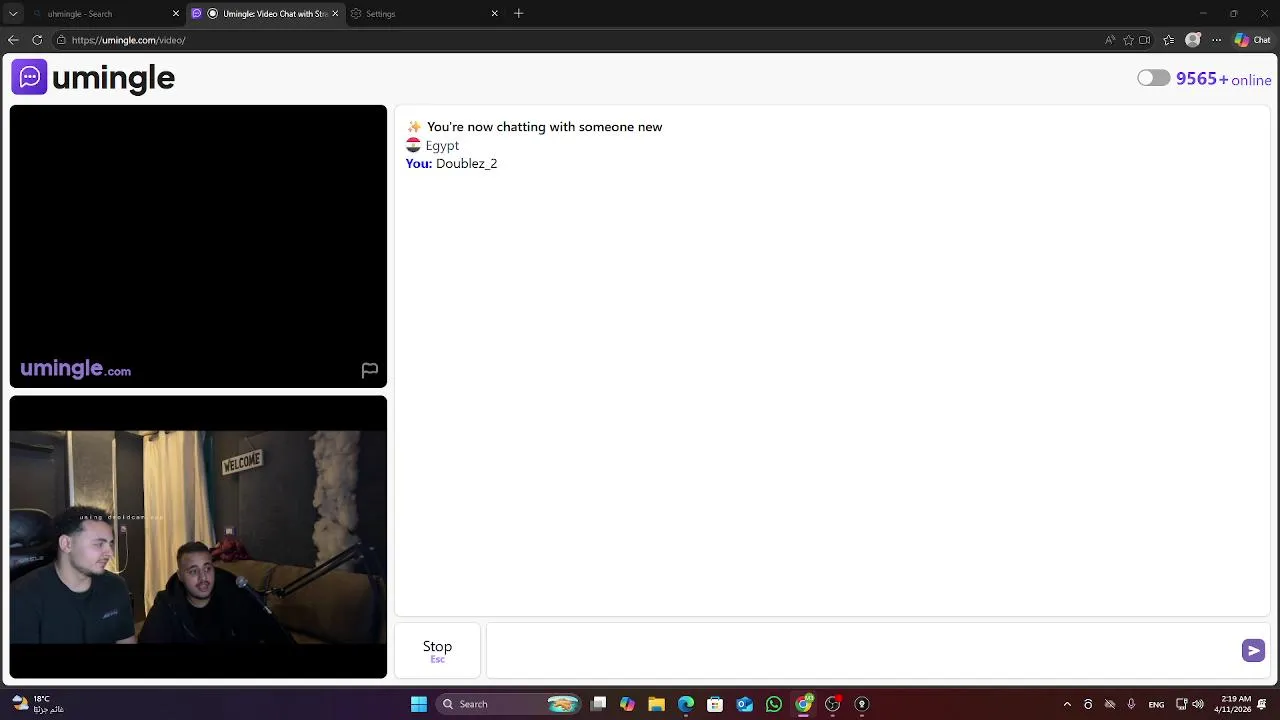The height and width of the screenshot is (720, 1280).
Task: Click the umingle logo in the header
Action: pyautogui.click(x=93, y=77)
